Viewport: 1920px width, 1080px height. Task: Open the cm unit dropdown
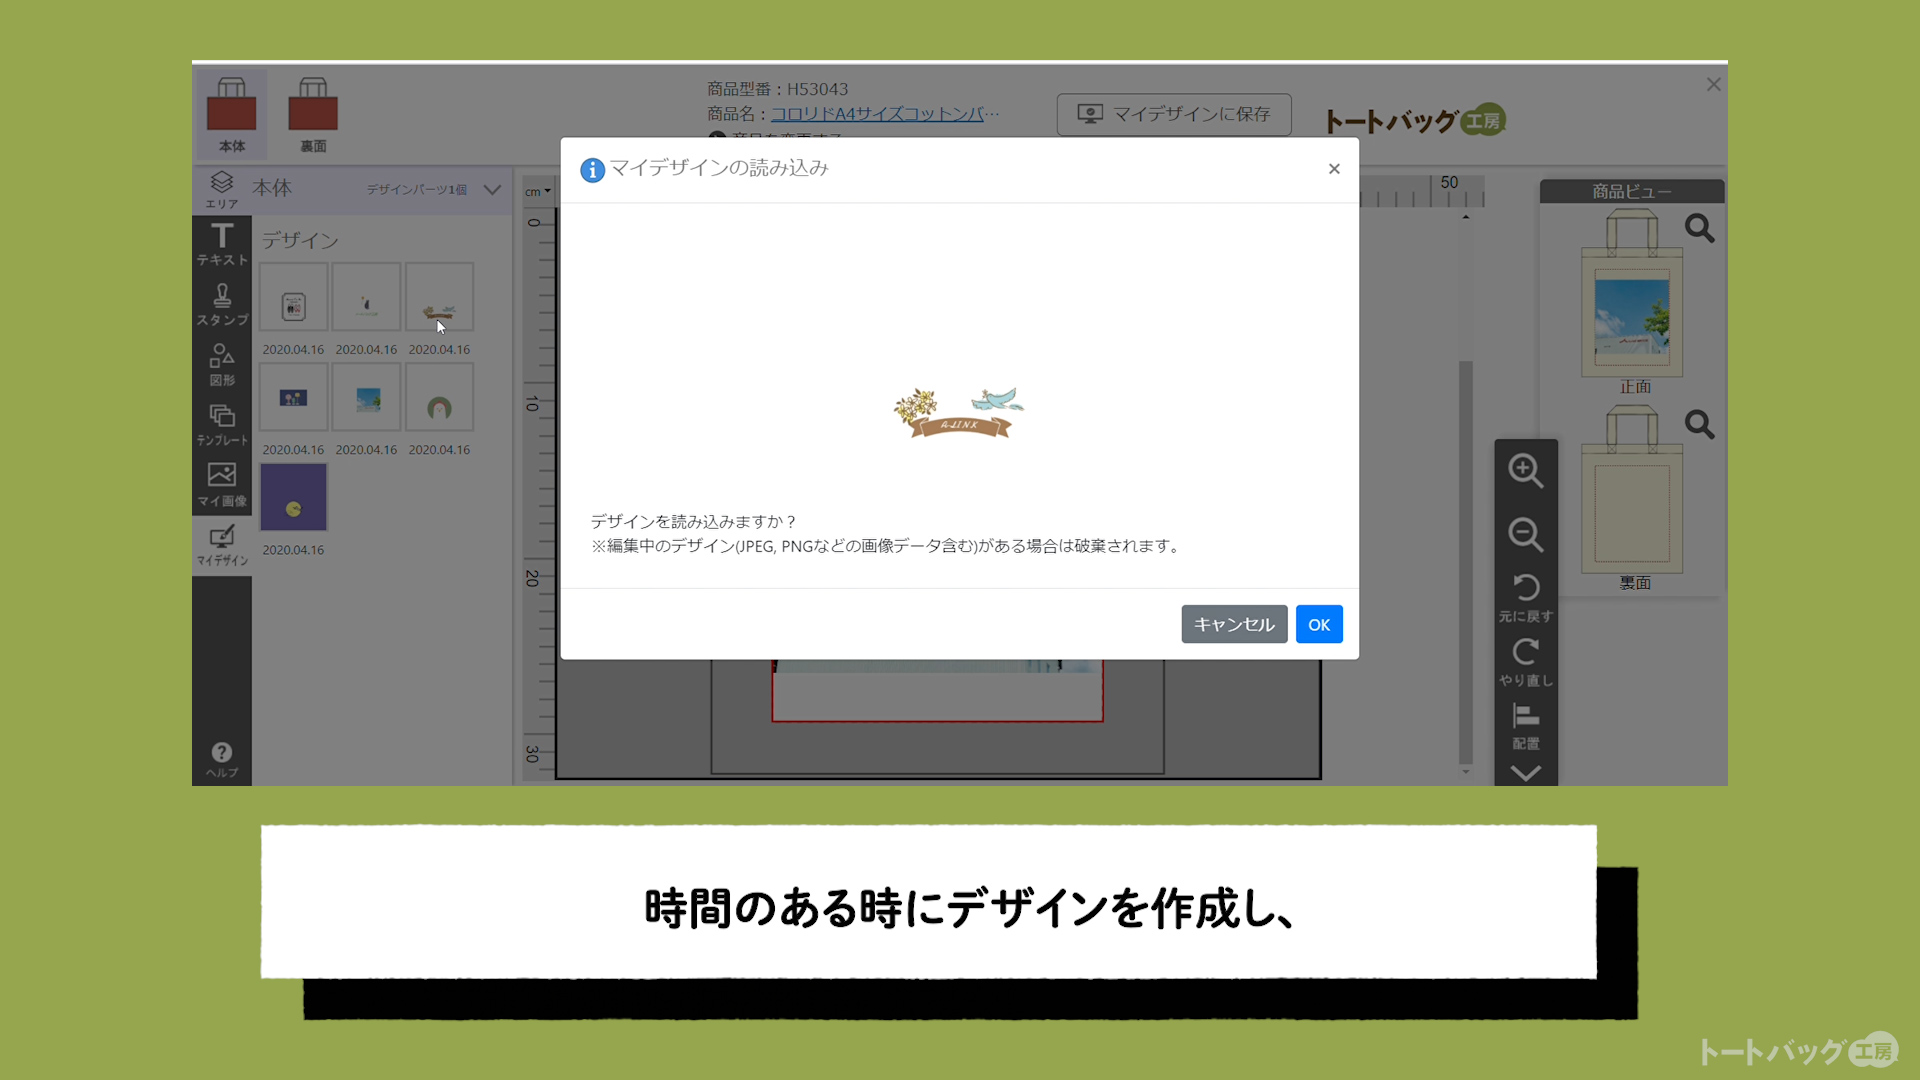coord(538,191)
